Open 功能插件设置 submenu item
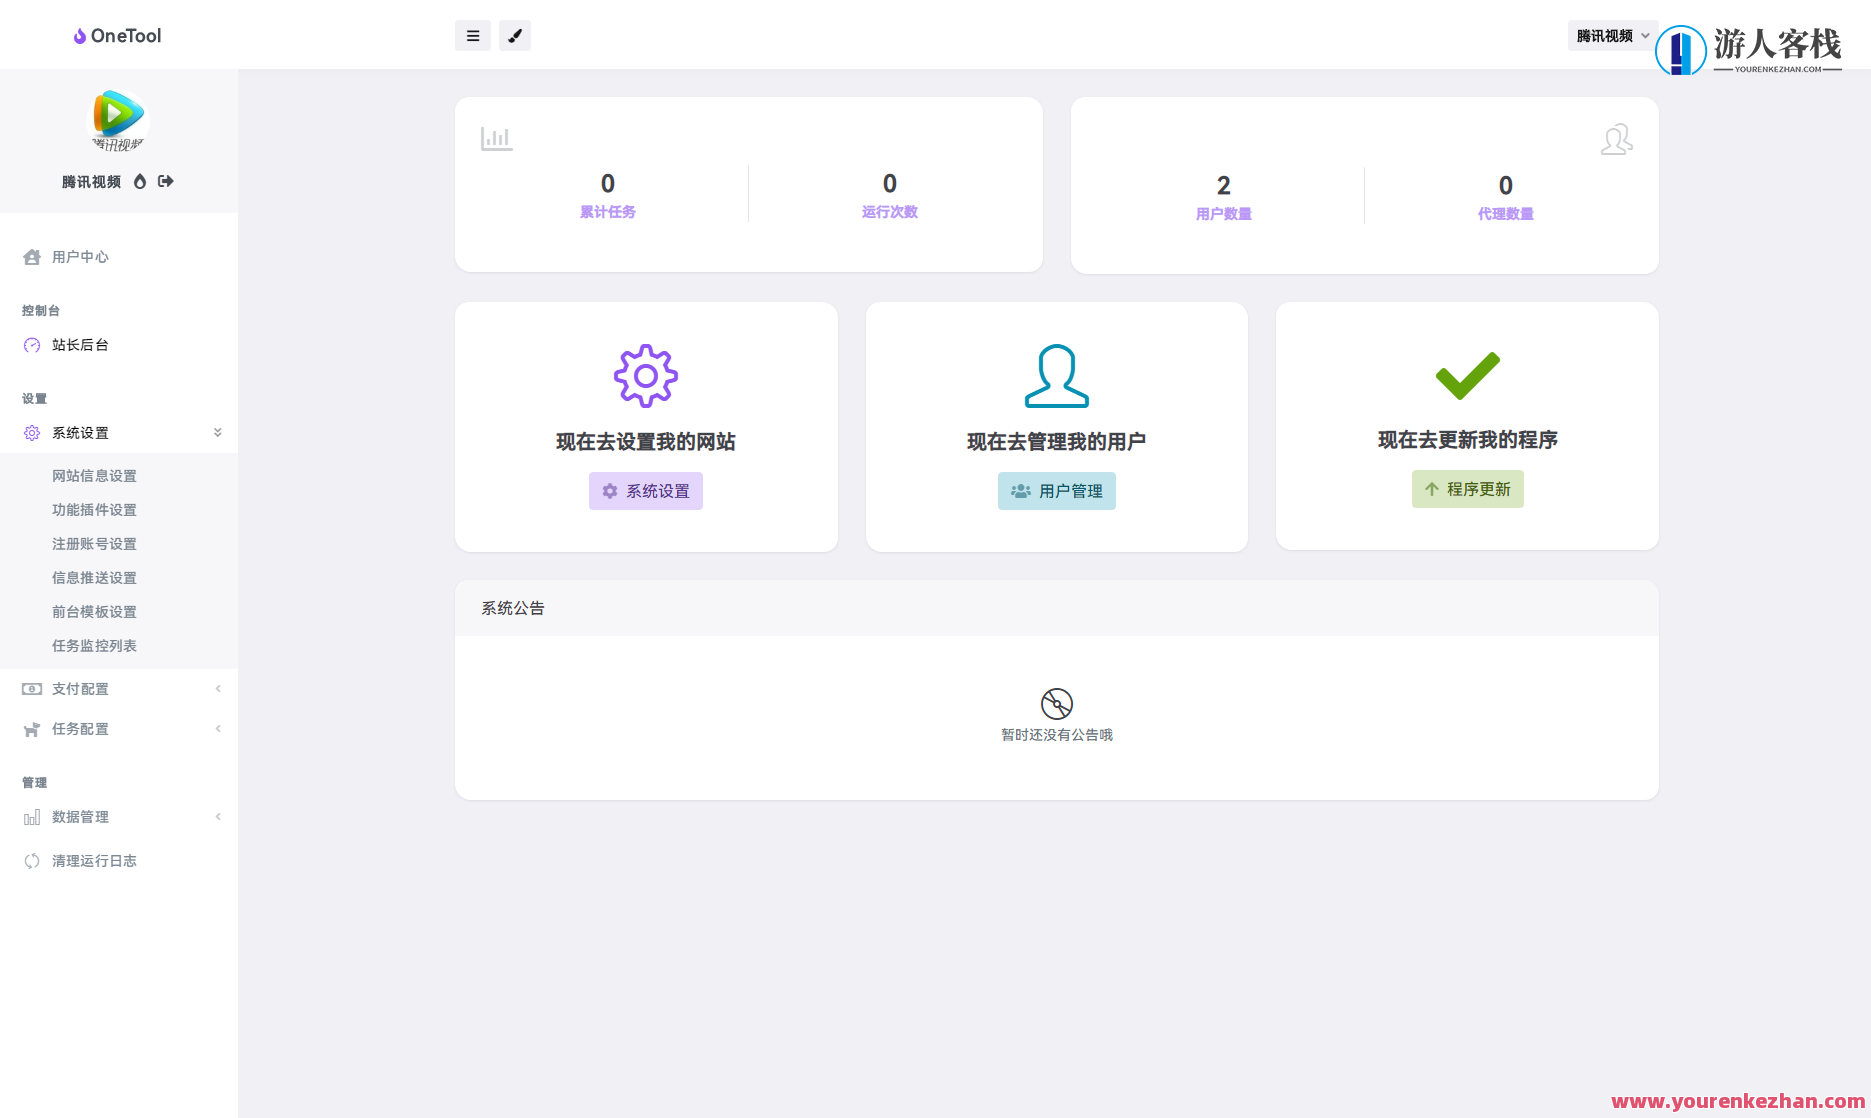 [x=94, y=510]
